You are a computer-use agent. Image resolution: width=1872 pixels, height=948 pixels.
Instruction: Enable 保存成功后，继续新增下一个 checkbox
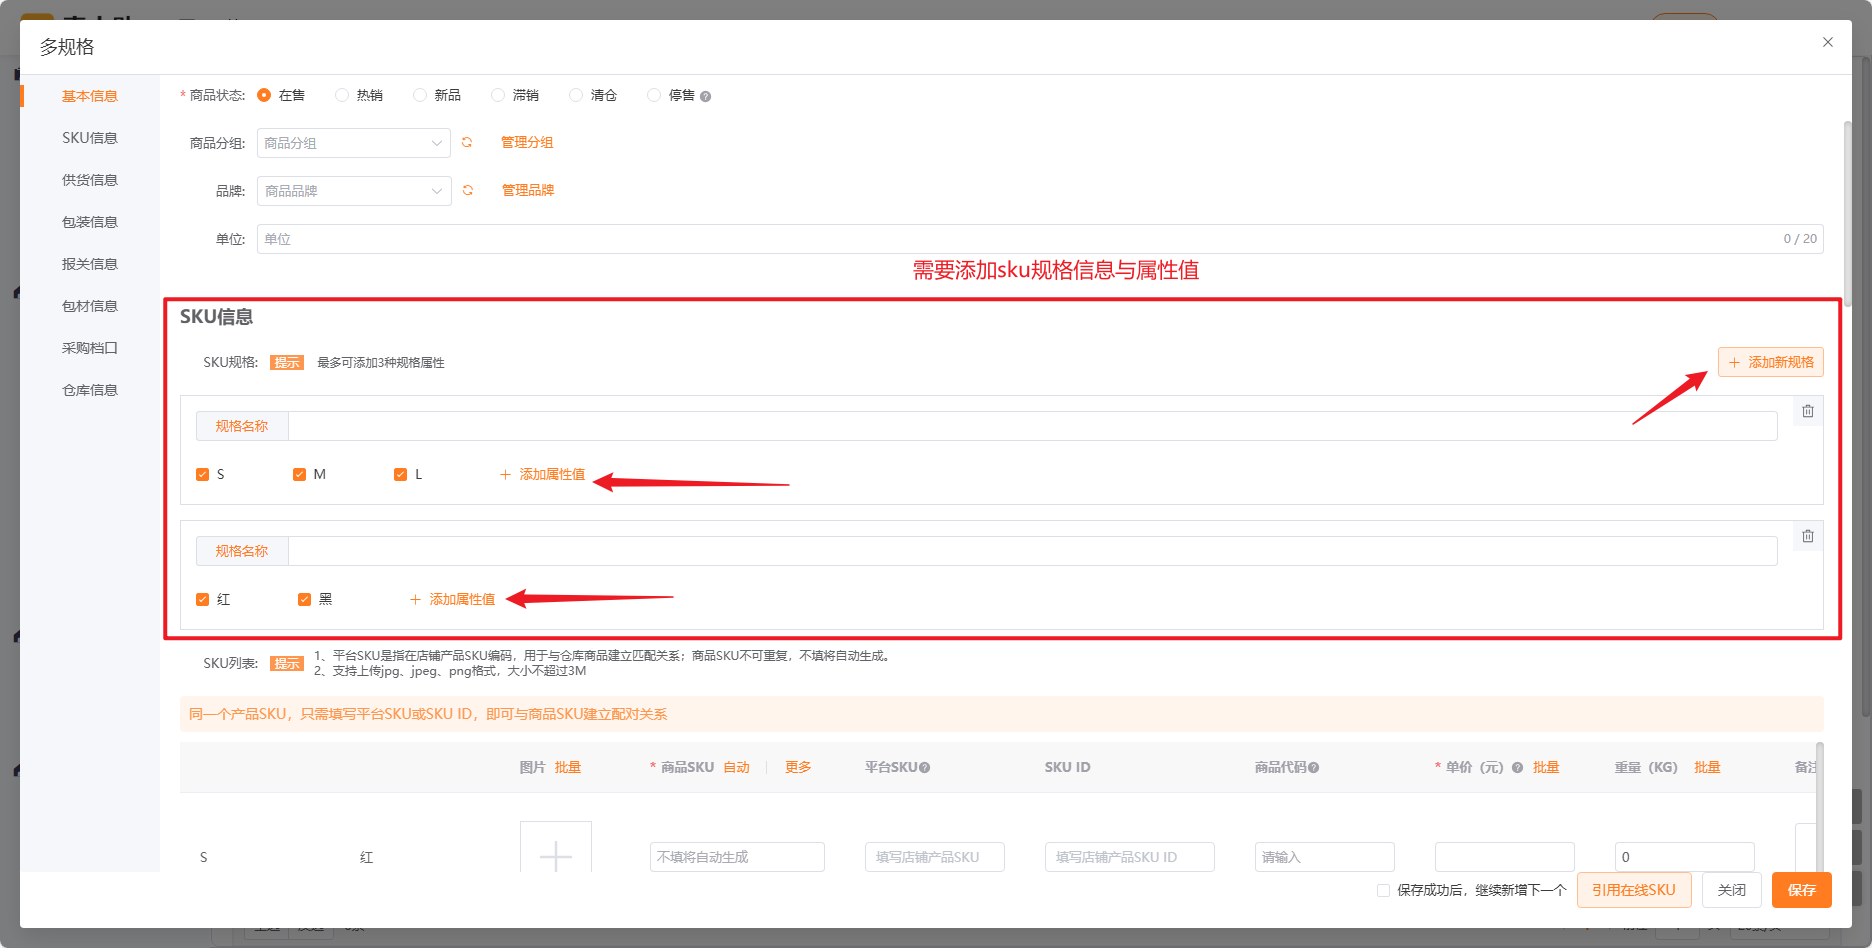(x=1383, y=890)
